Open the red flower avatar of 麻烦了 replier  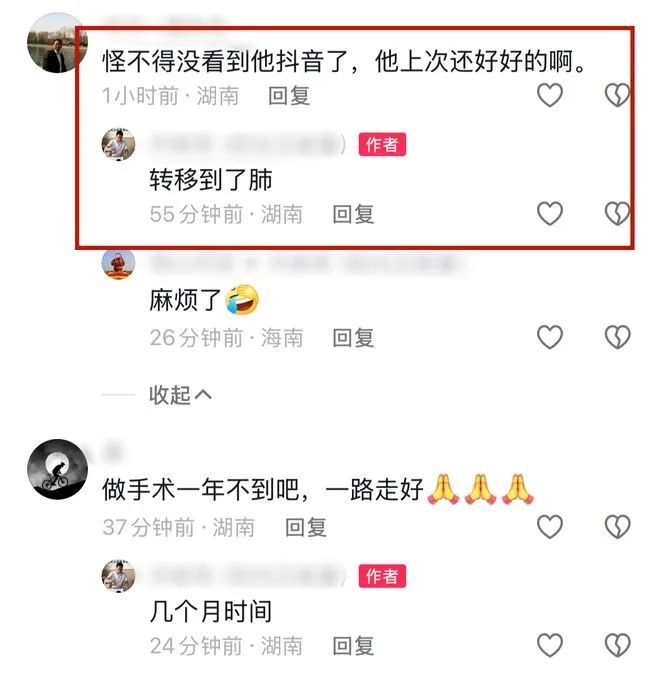pyautogui.click(x=118, y=263)
